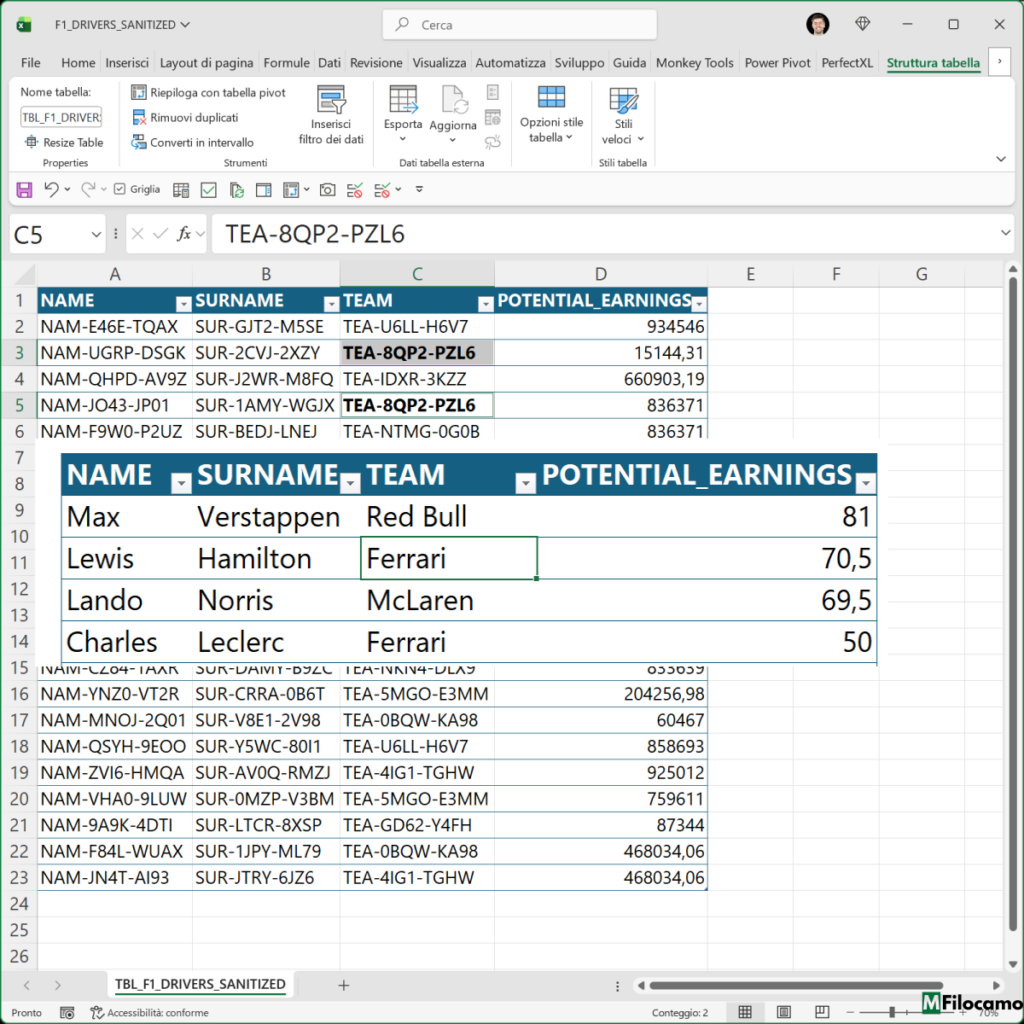Click the insert function fx icon
The height and width of the screenshot is (1024, 1024).
coord(184,234)
